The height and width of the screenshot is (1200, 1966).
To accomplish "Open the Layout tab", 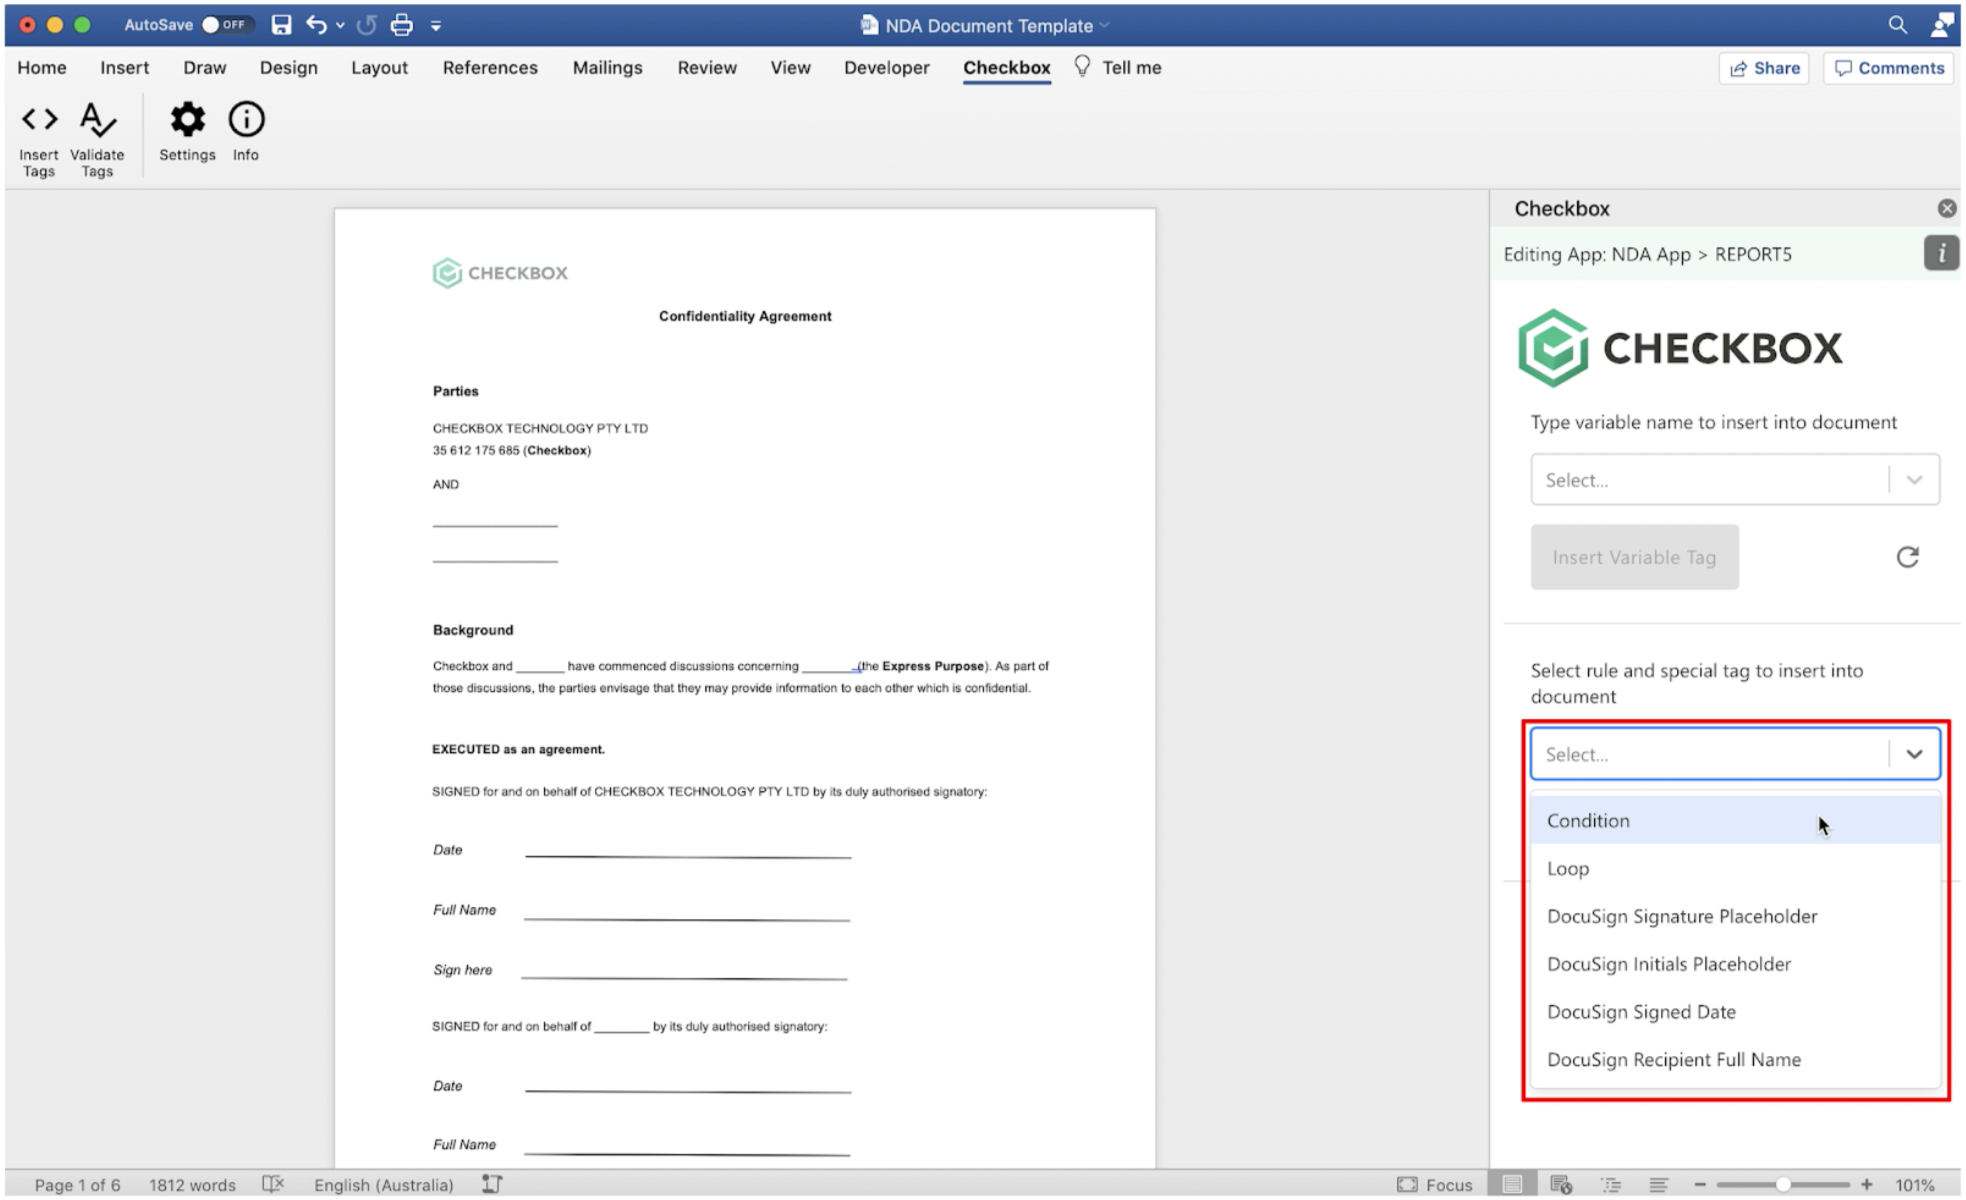I will [379, 67].
